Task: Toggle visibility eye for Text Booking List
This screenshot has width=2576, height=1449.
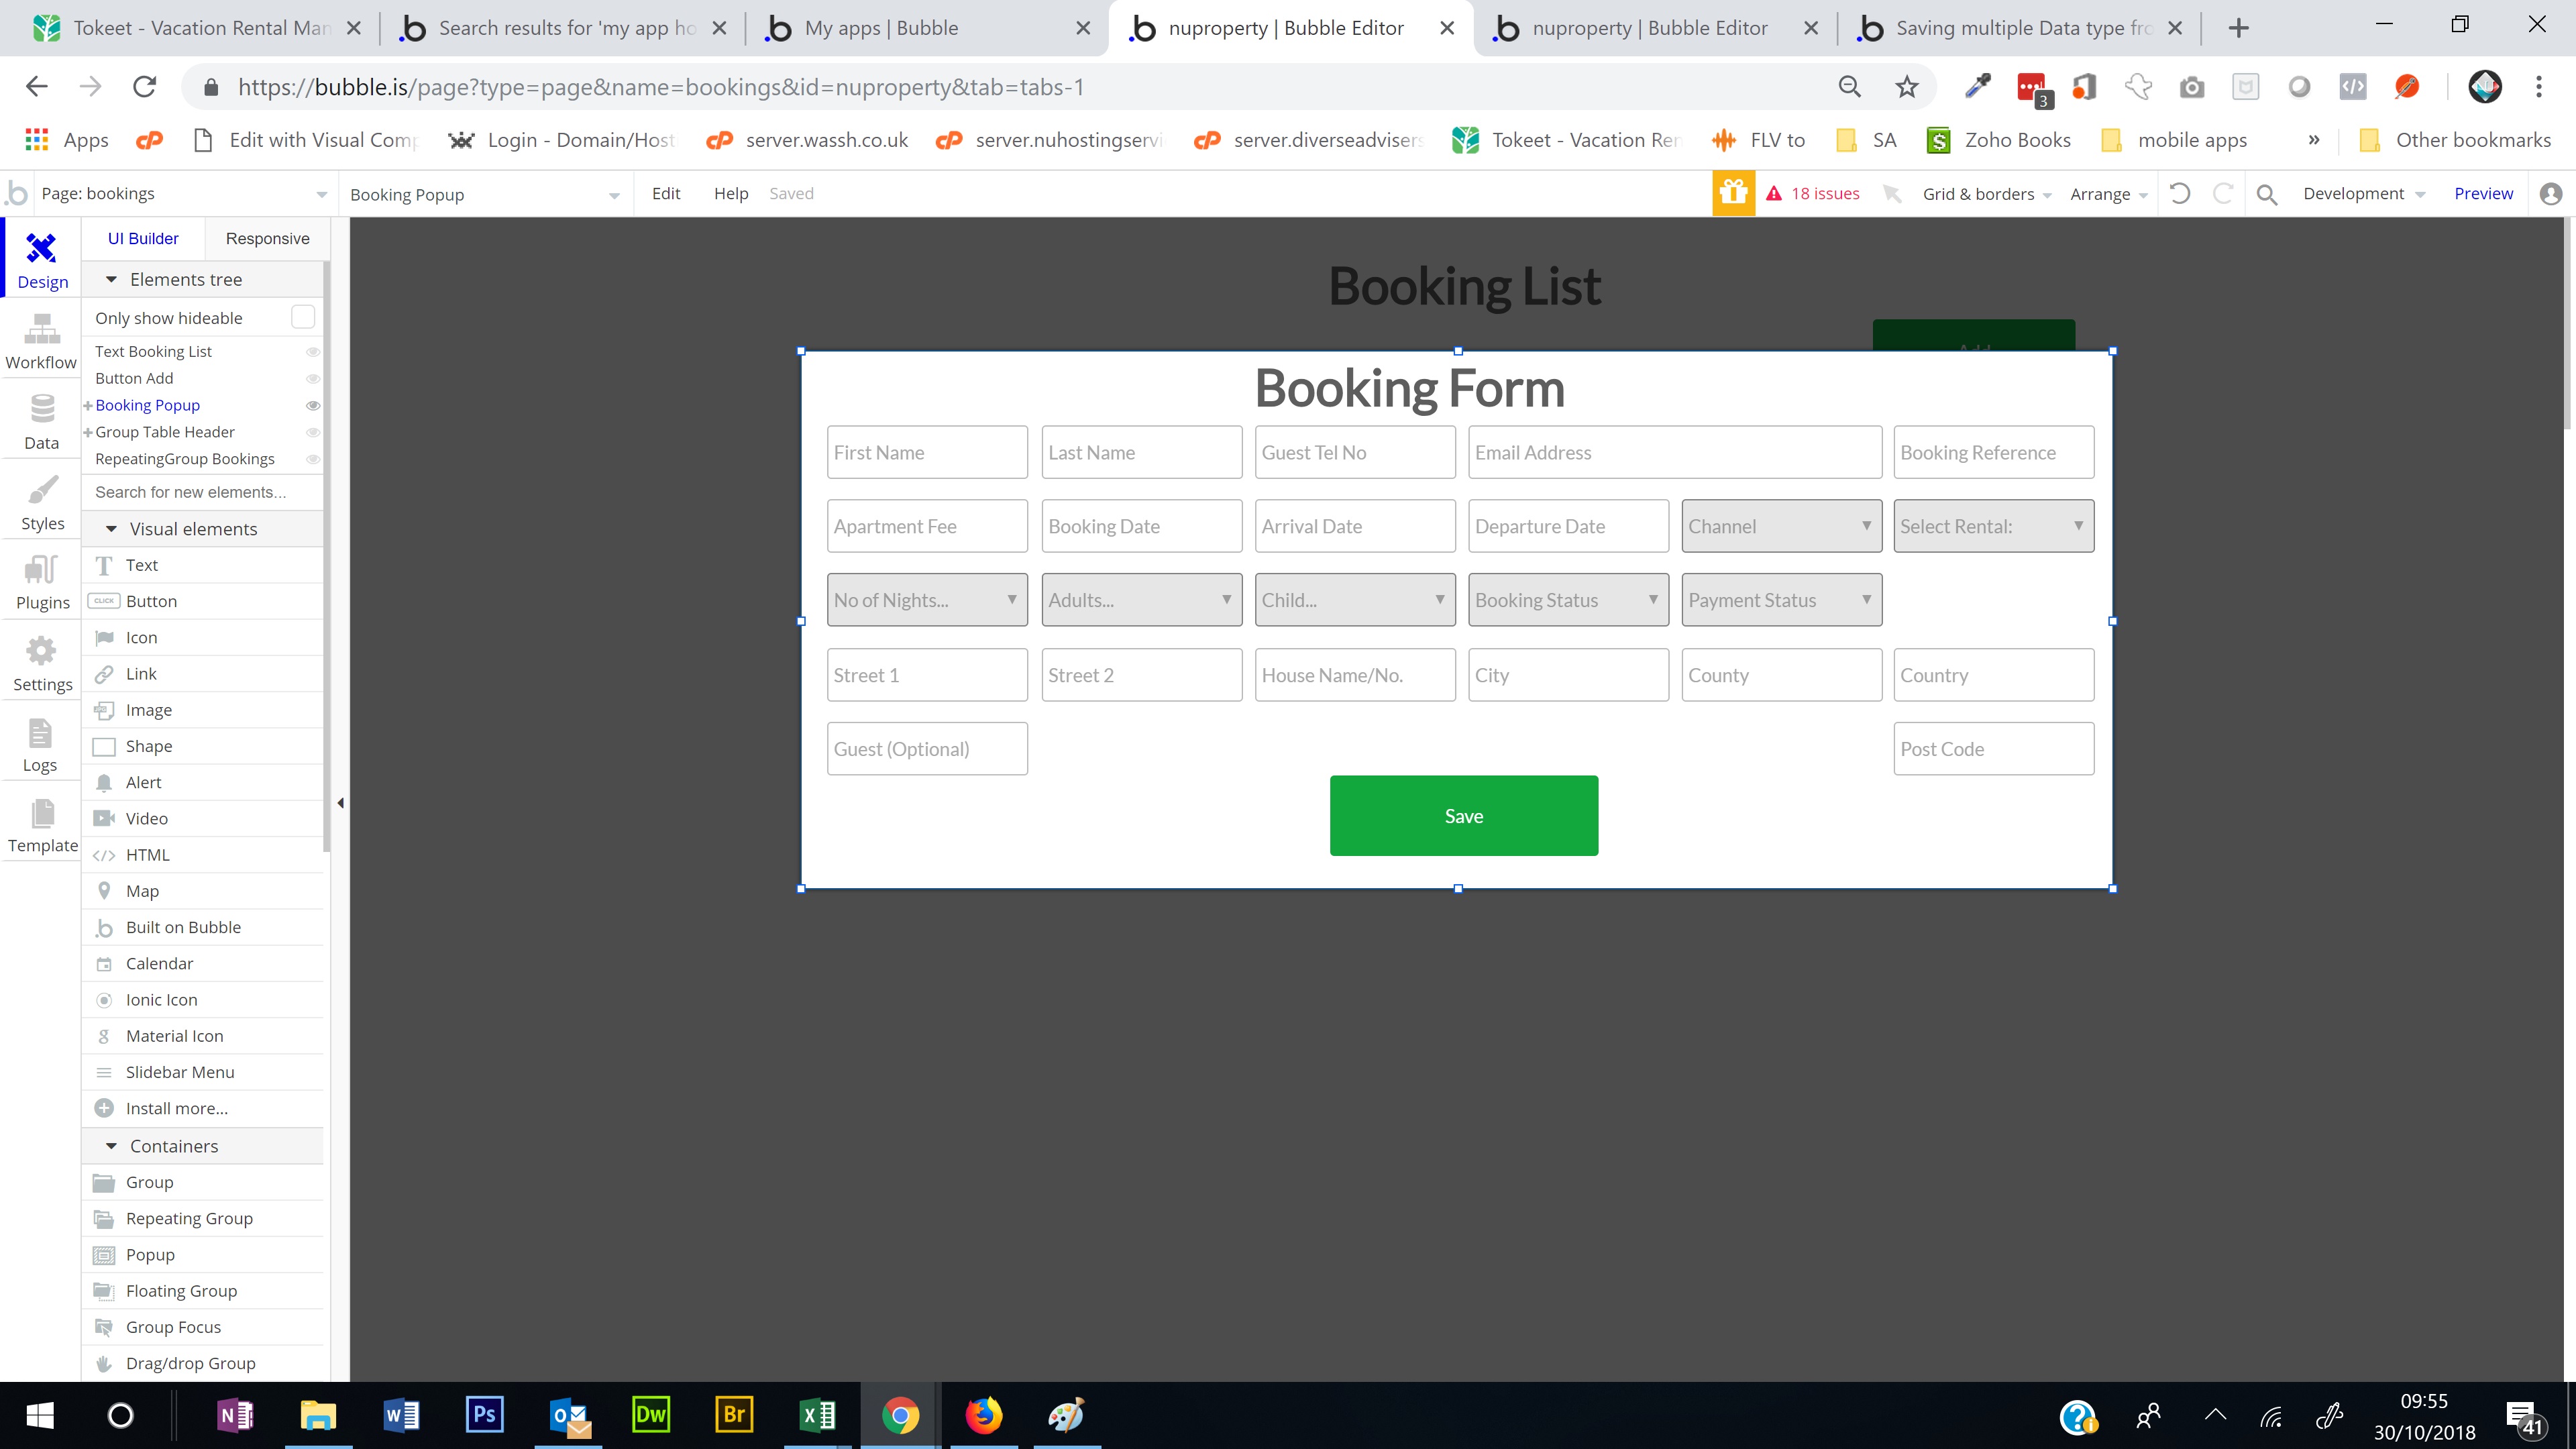Action: coord(312,352)
